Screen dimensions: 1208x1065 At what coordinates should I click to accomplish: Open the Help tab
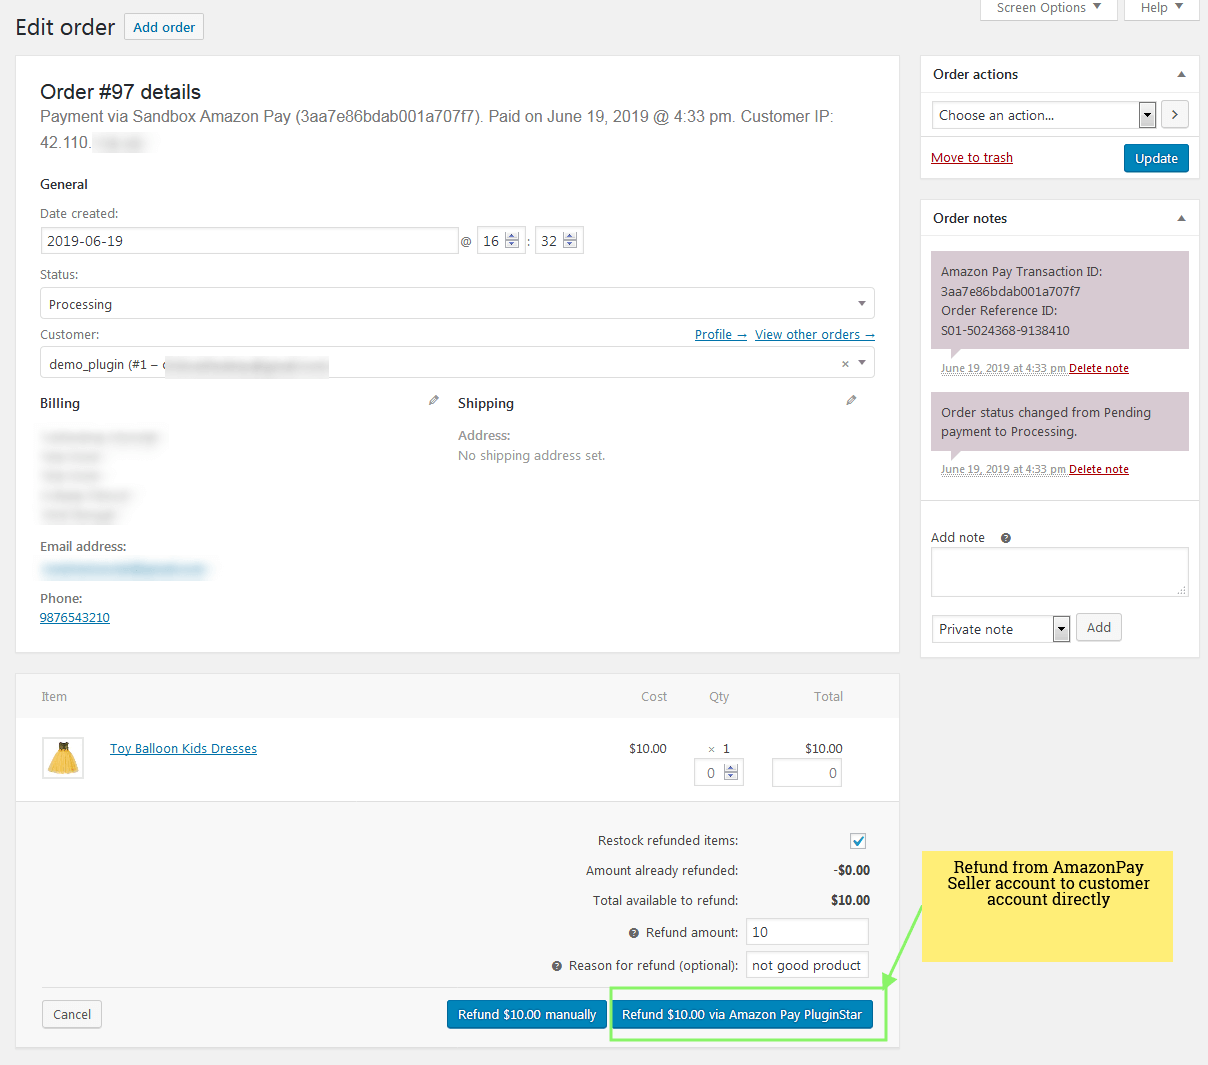(1161, 8)
